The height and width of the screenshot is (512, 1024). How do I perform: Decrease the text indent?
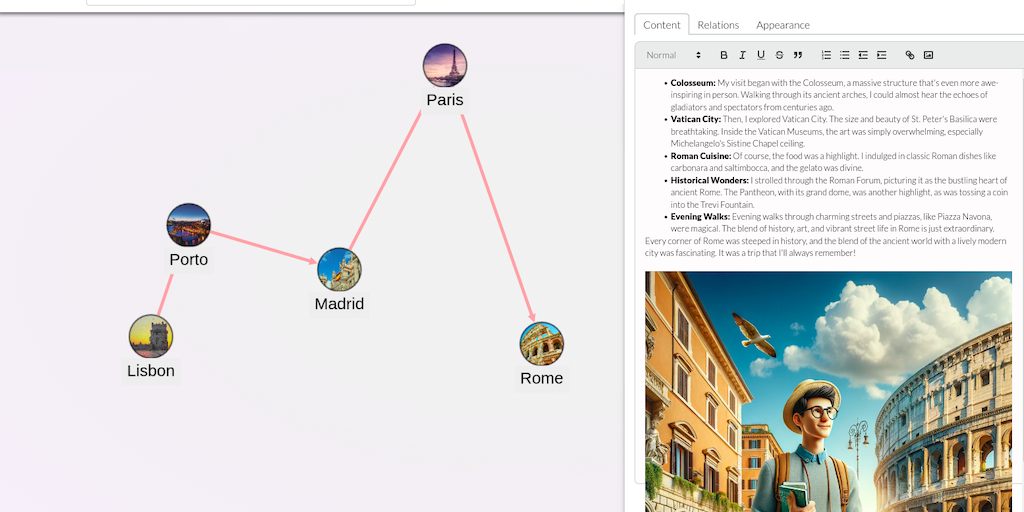coord(863,55)
